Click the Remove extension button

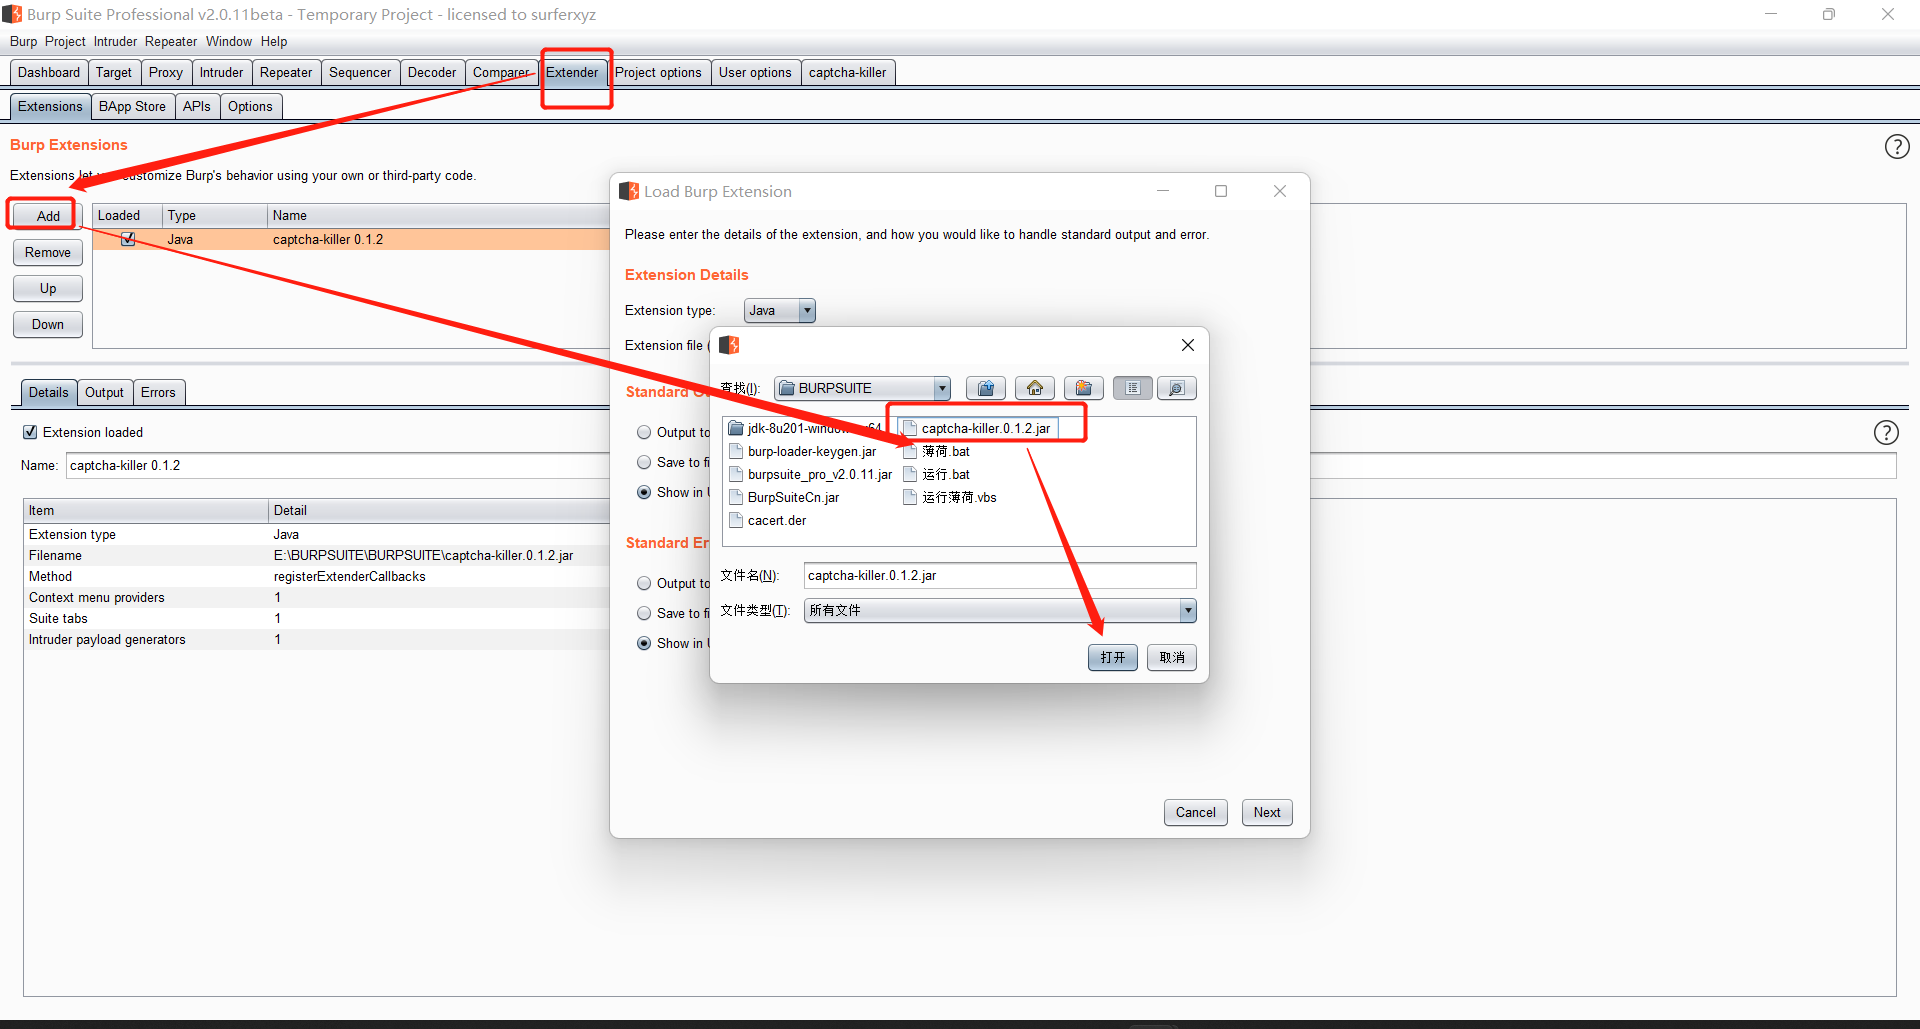[x=48, y=252]
